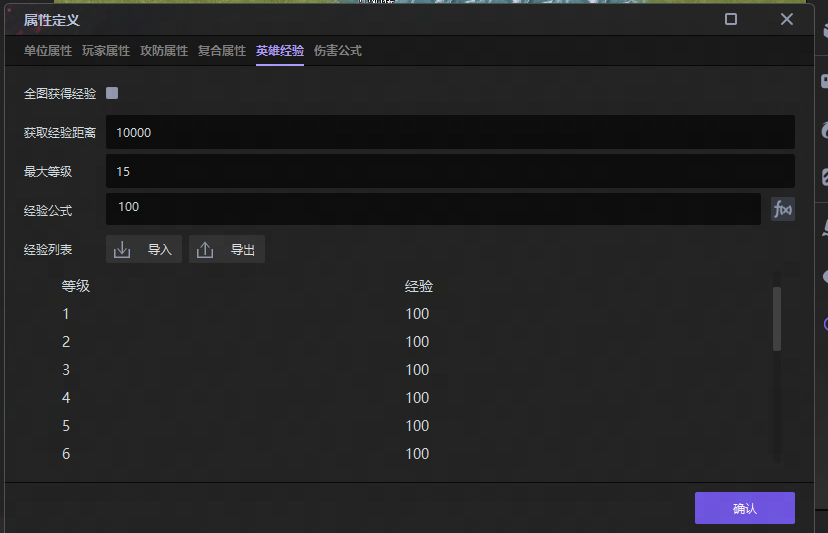Click the 英雄经验 tab
This screenshot has width=828, height=533.
point(280,51)
